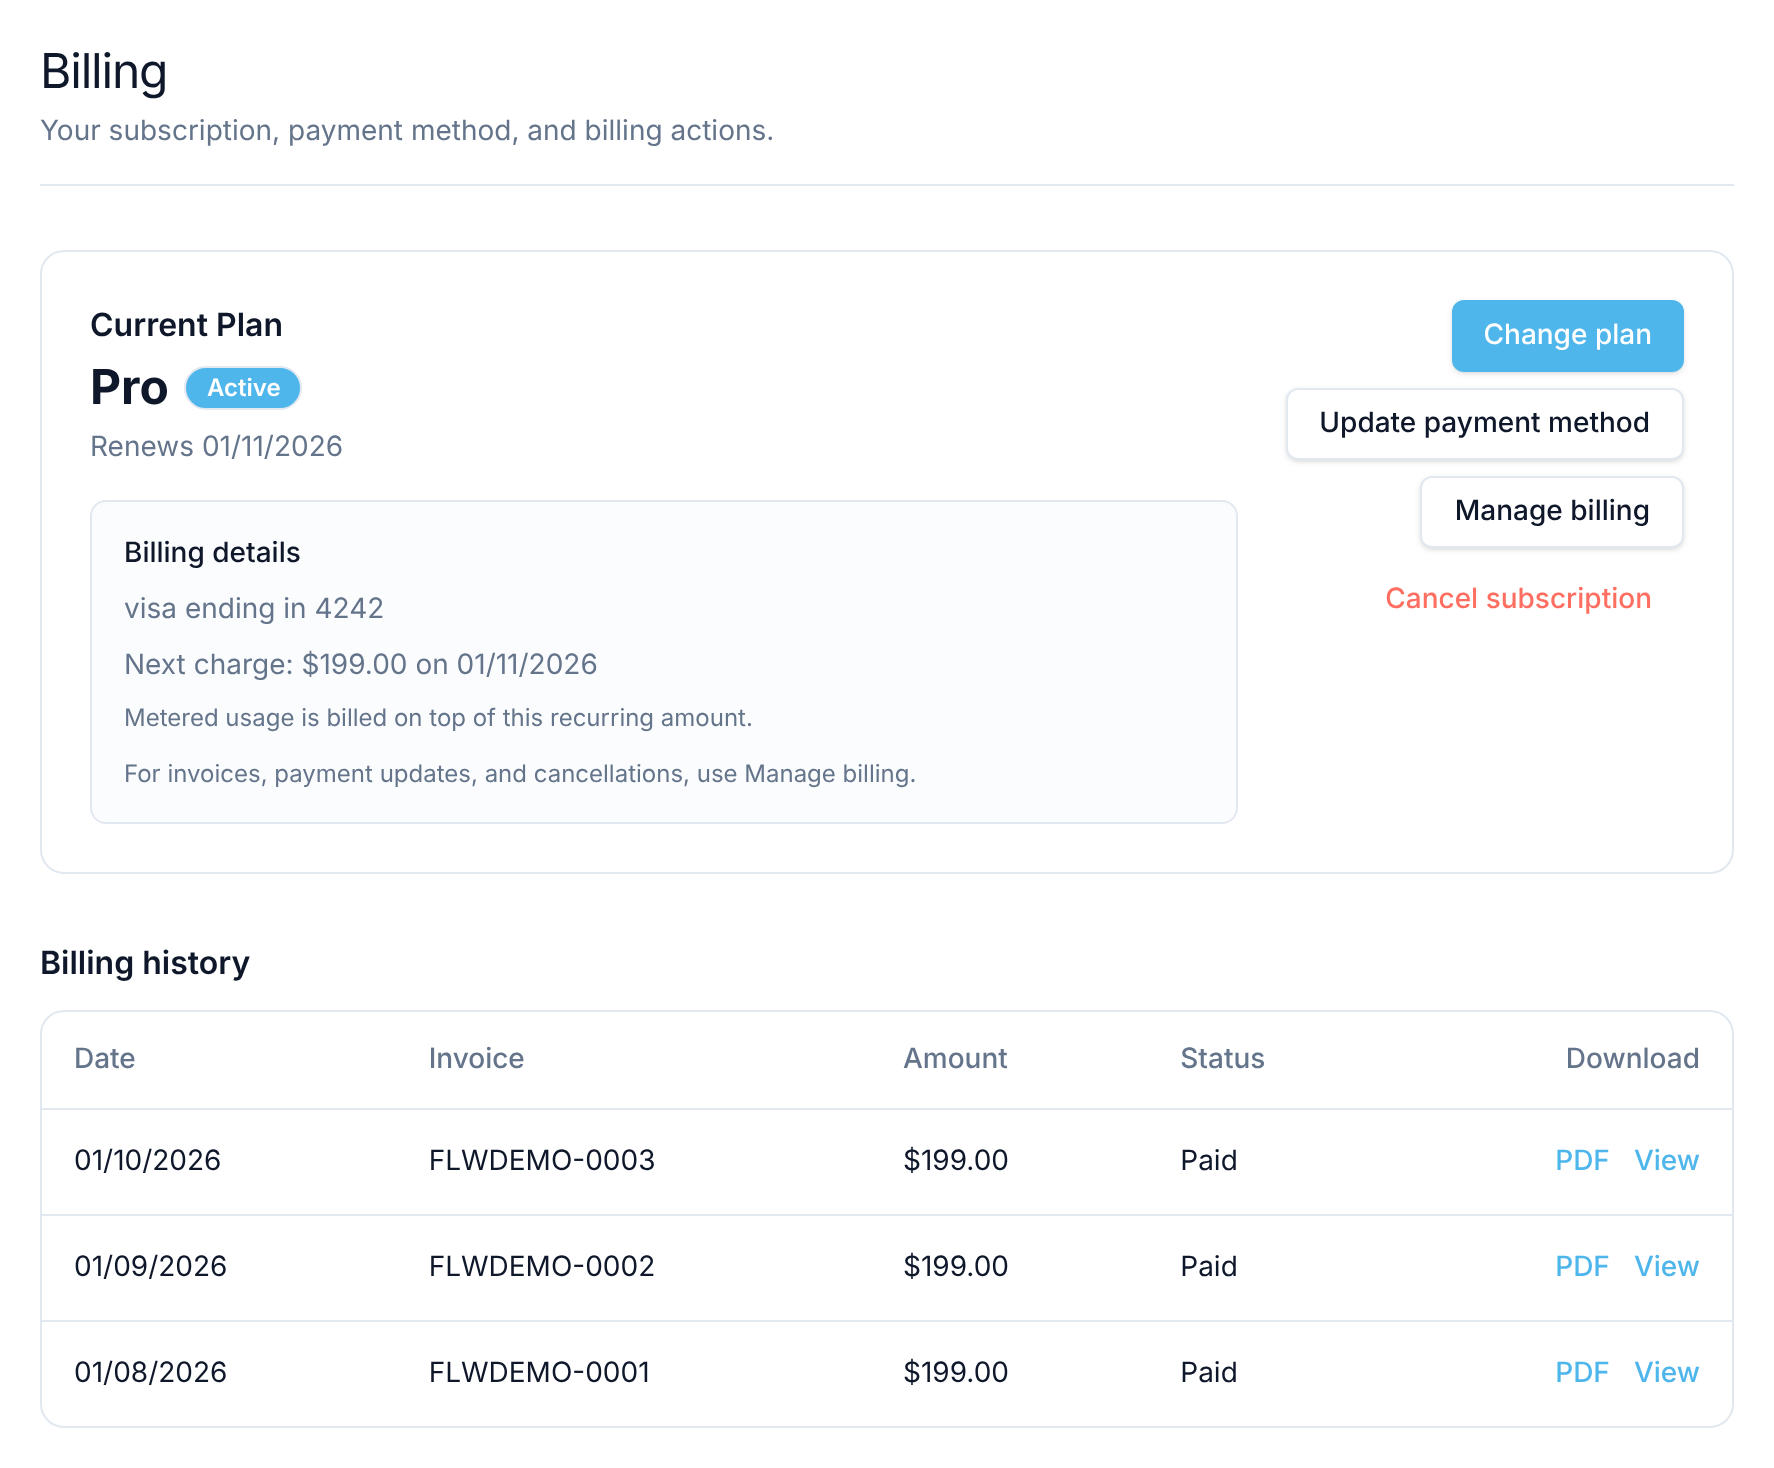Click the date 01/09/2026
Screen dimensions: 1774x1468
point(151,1266)
